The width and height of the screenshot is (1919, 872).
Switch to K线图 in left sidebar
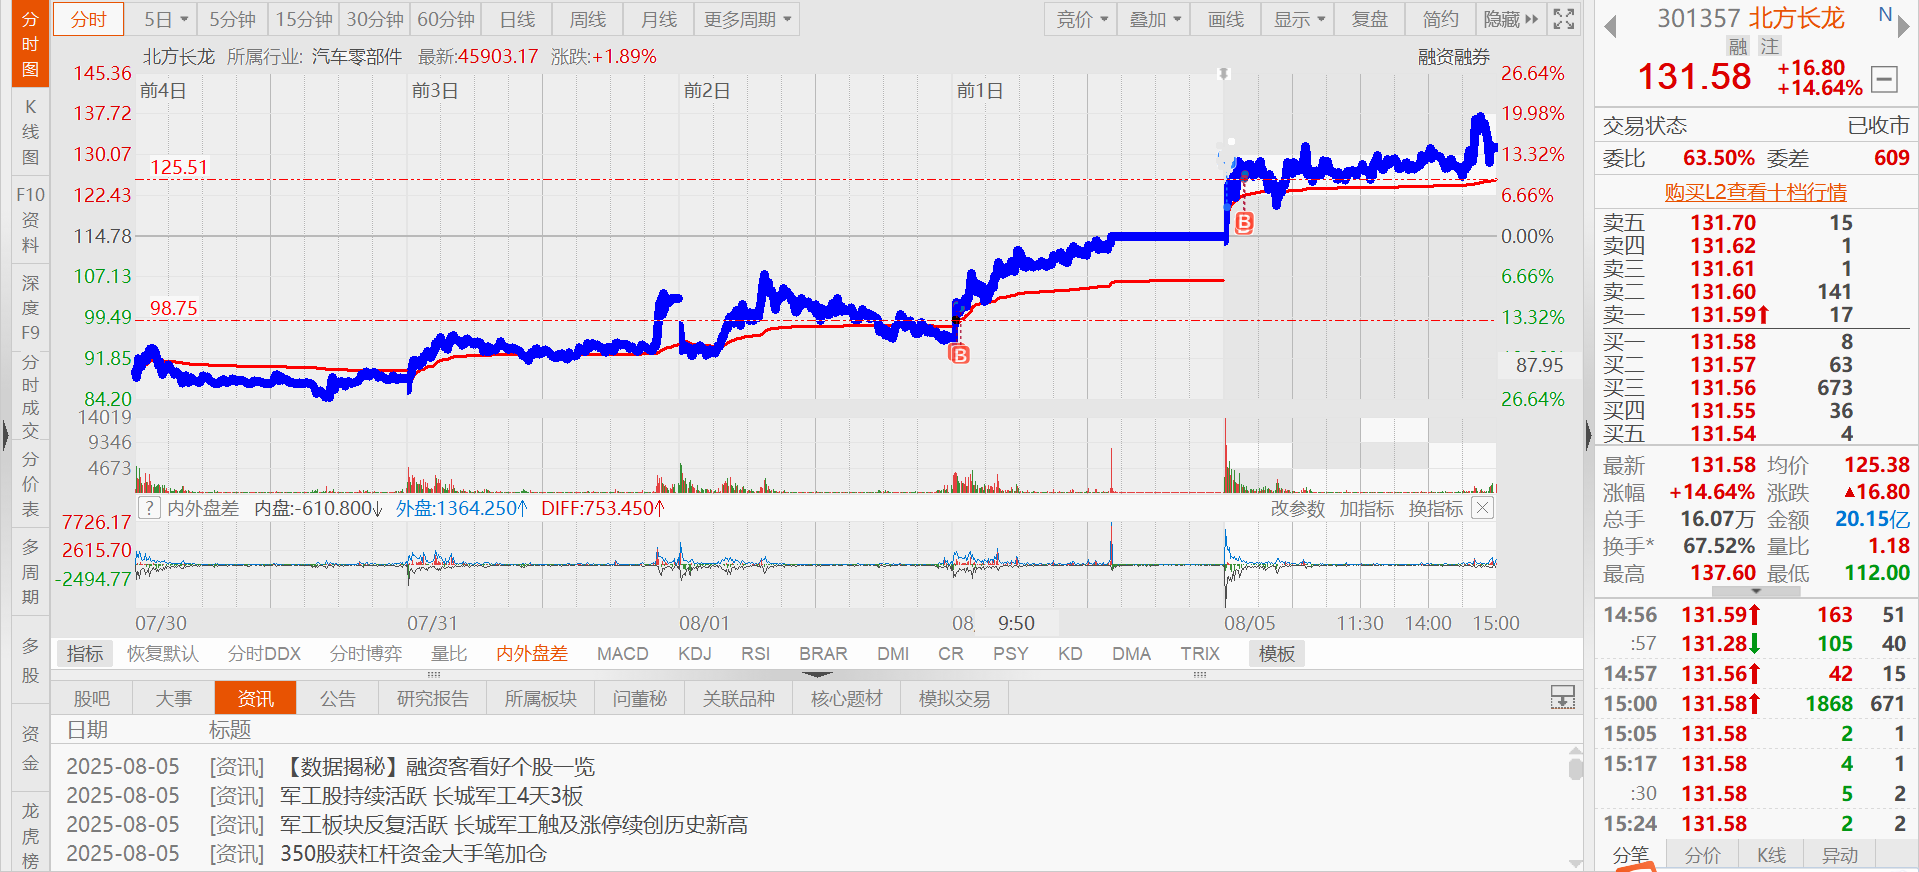[x=30, y=132]
